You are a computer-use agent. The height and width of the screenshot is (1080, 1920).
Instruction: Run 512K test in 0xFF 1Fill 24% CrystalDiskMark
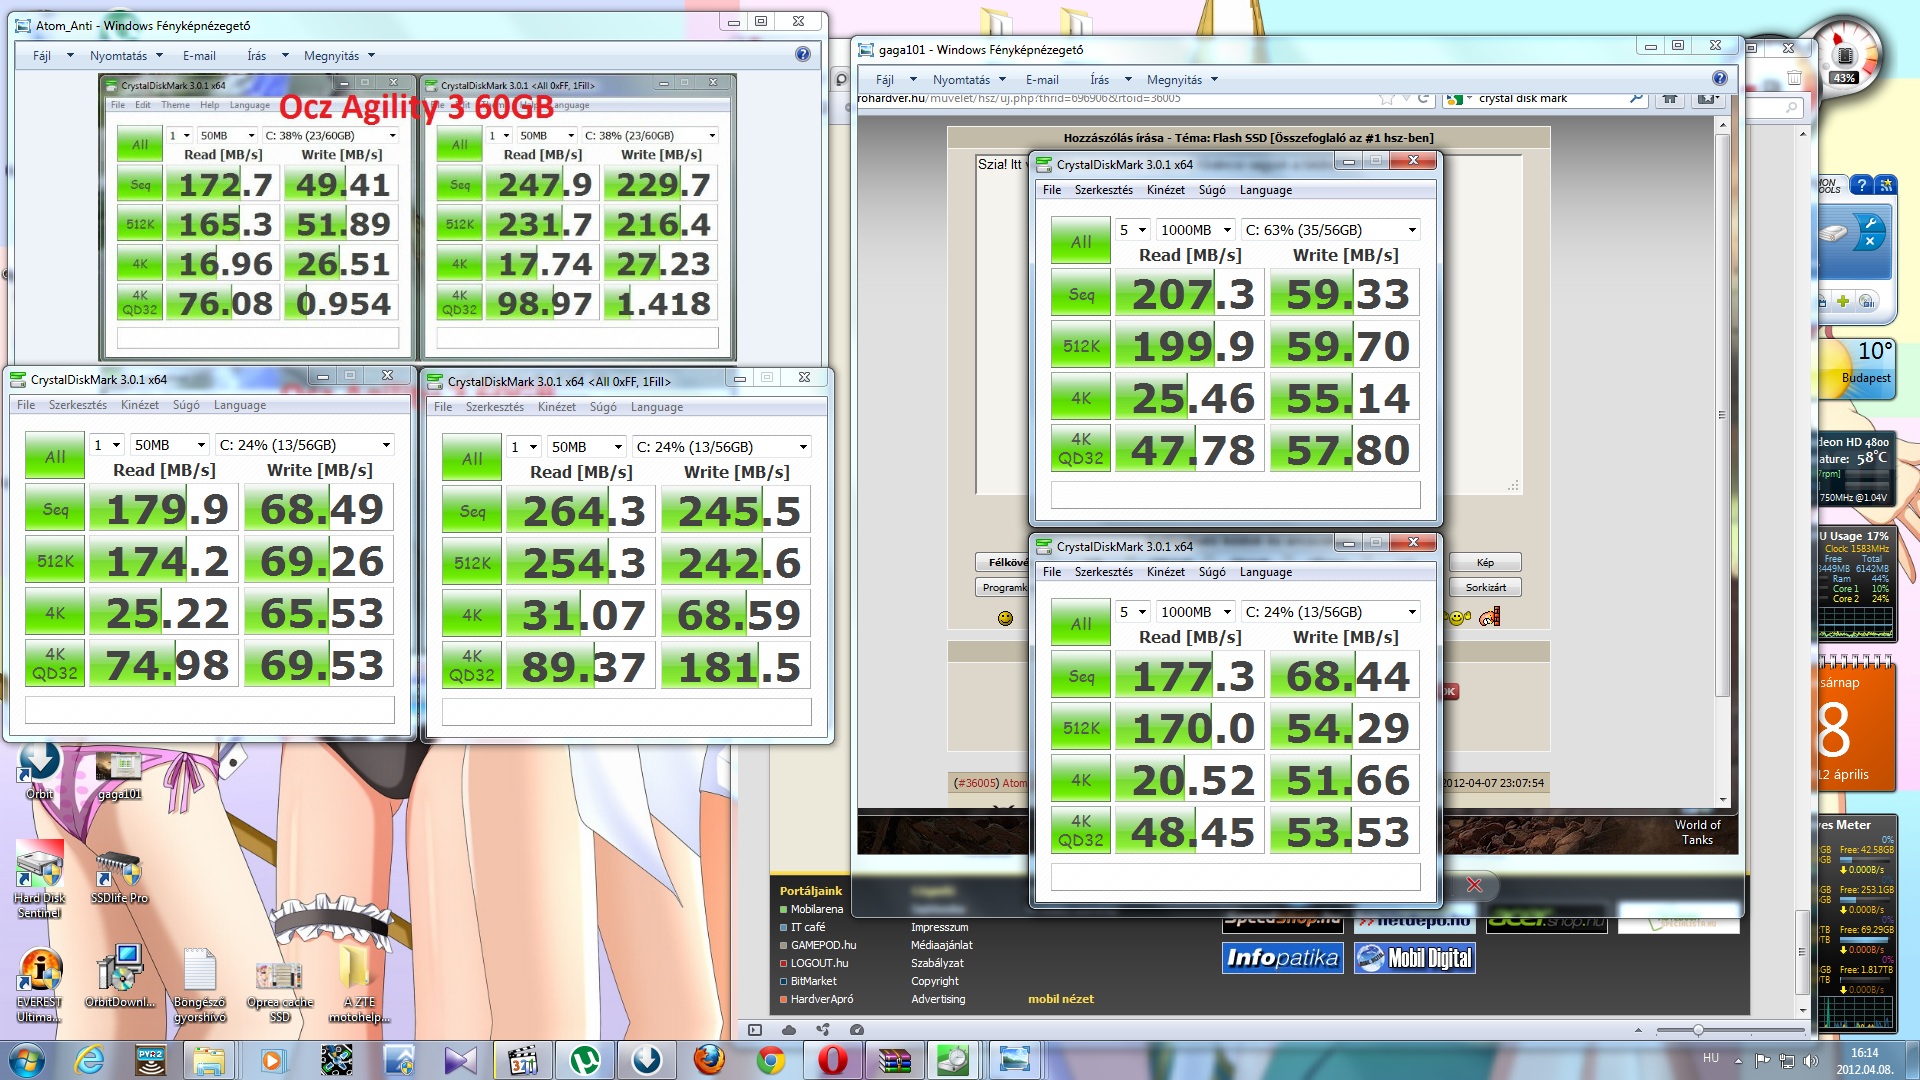pyautogui.click(x=472, y=563)
